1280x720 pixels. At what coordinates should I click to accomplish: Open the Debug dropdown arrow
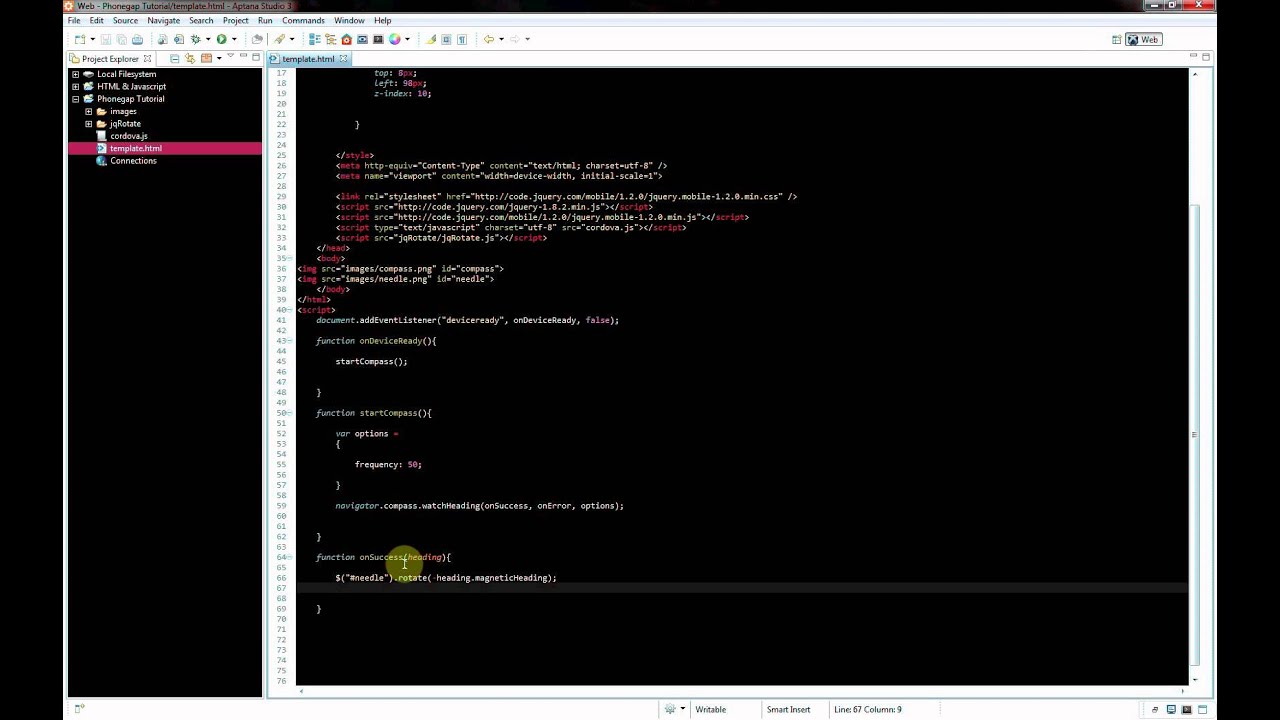pyautogui.click(x=208, y=39)
